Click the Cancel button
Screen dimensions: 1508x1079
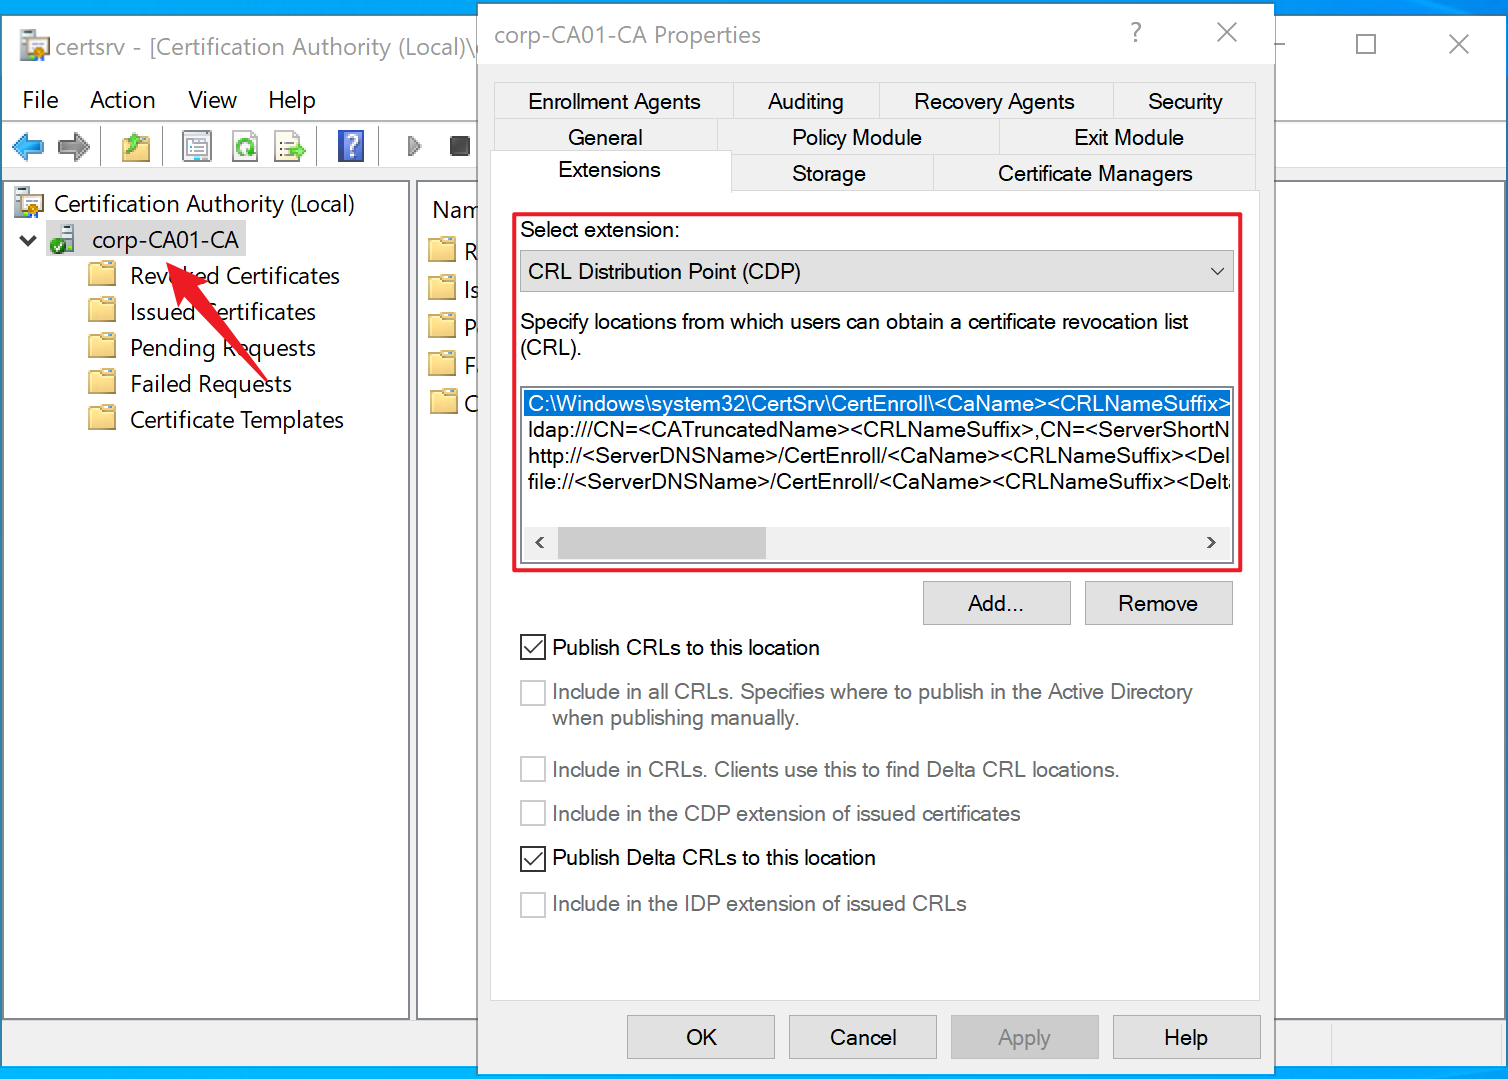tap(863, 1037)
